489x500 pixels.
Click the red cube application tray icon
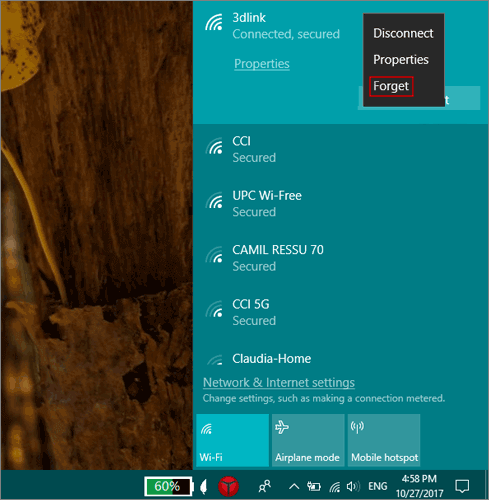click(228, 486)
